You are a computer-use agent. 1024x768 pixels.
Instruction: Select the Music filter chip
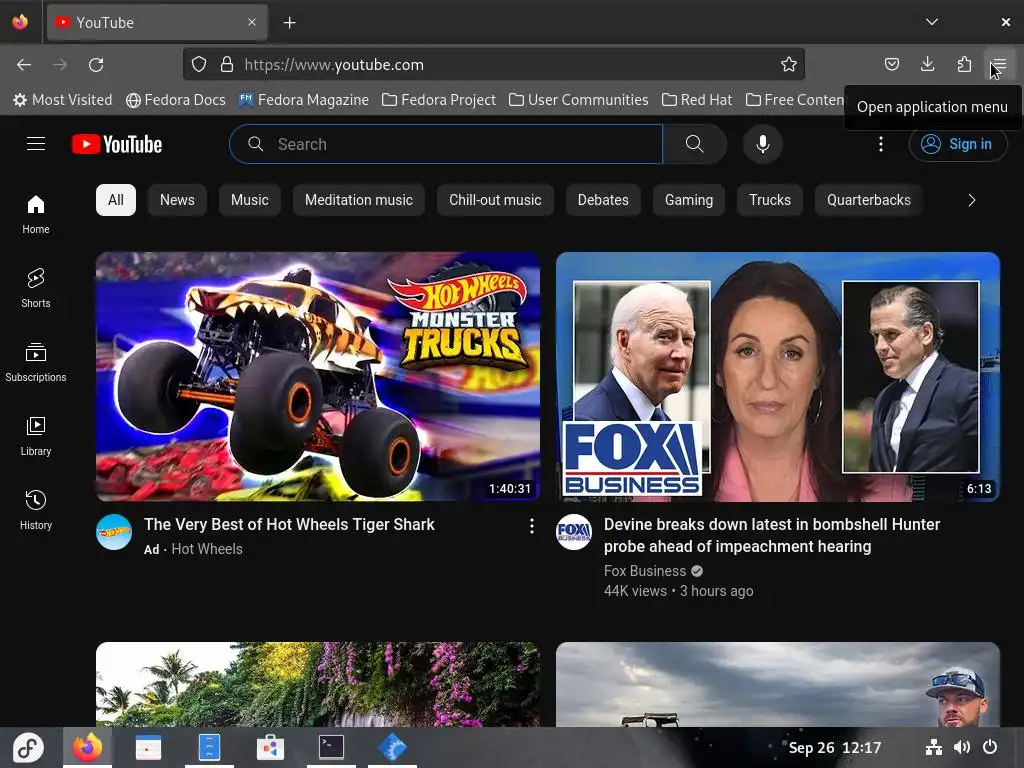(249, 200)
